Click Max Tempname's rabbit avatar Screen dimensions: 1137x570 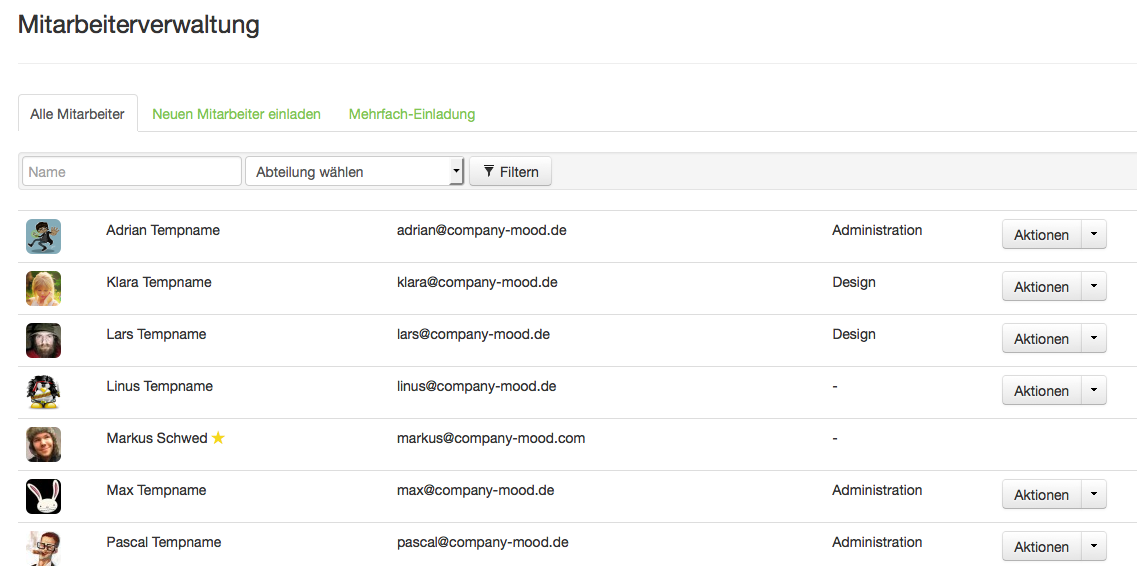point(43,496)
